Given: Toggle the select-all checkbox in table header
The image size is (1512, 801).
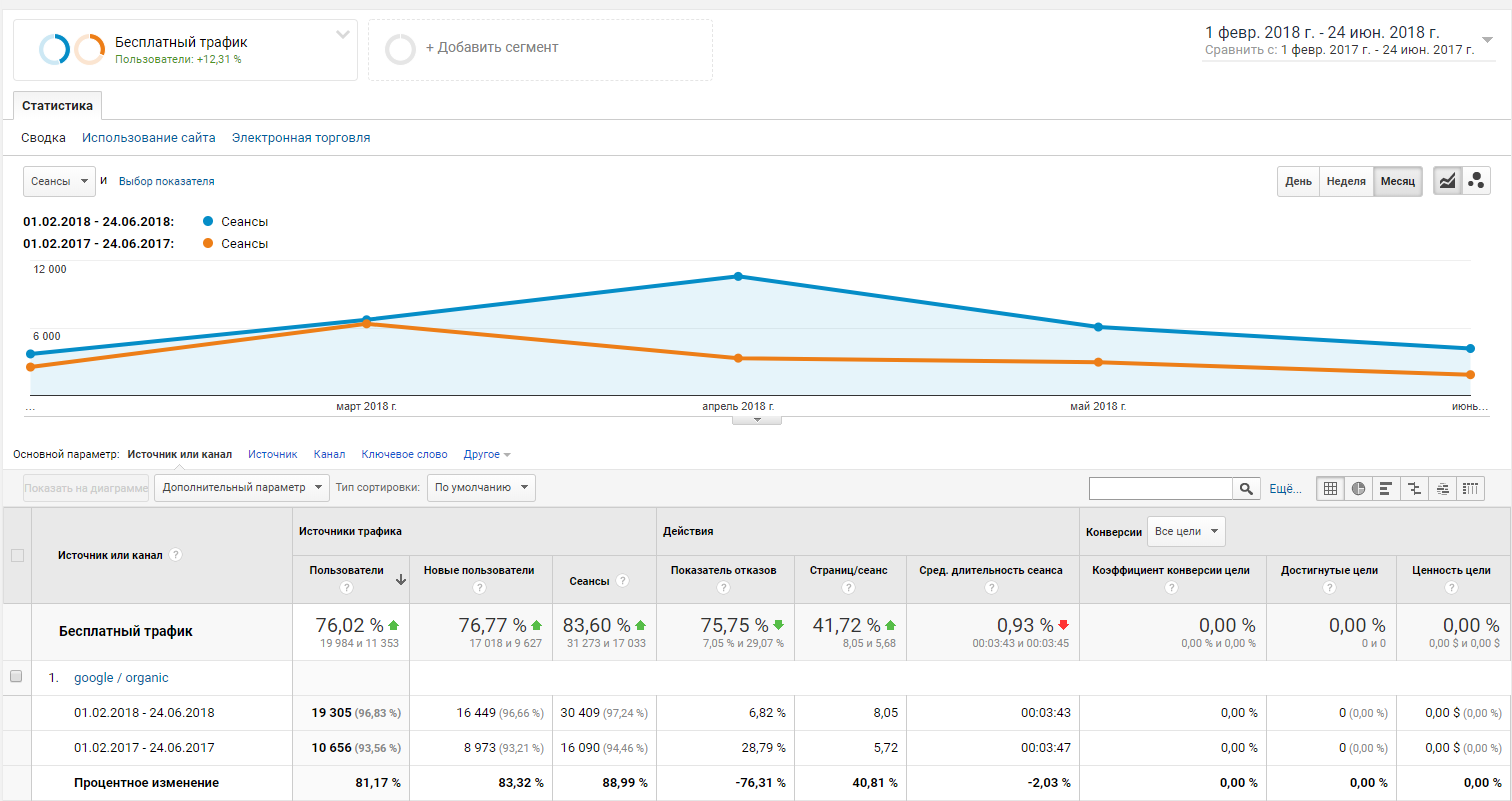Looking at the screenshot, I should click(x=17, y=555).
